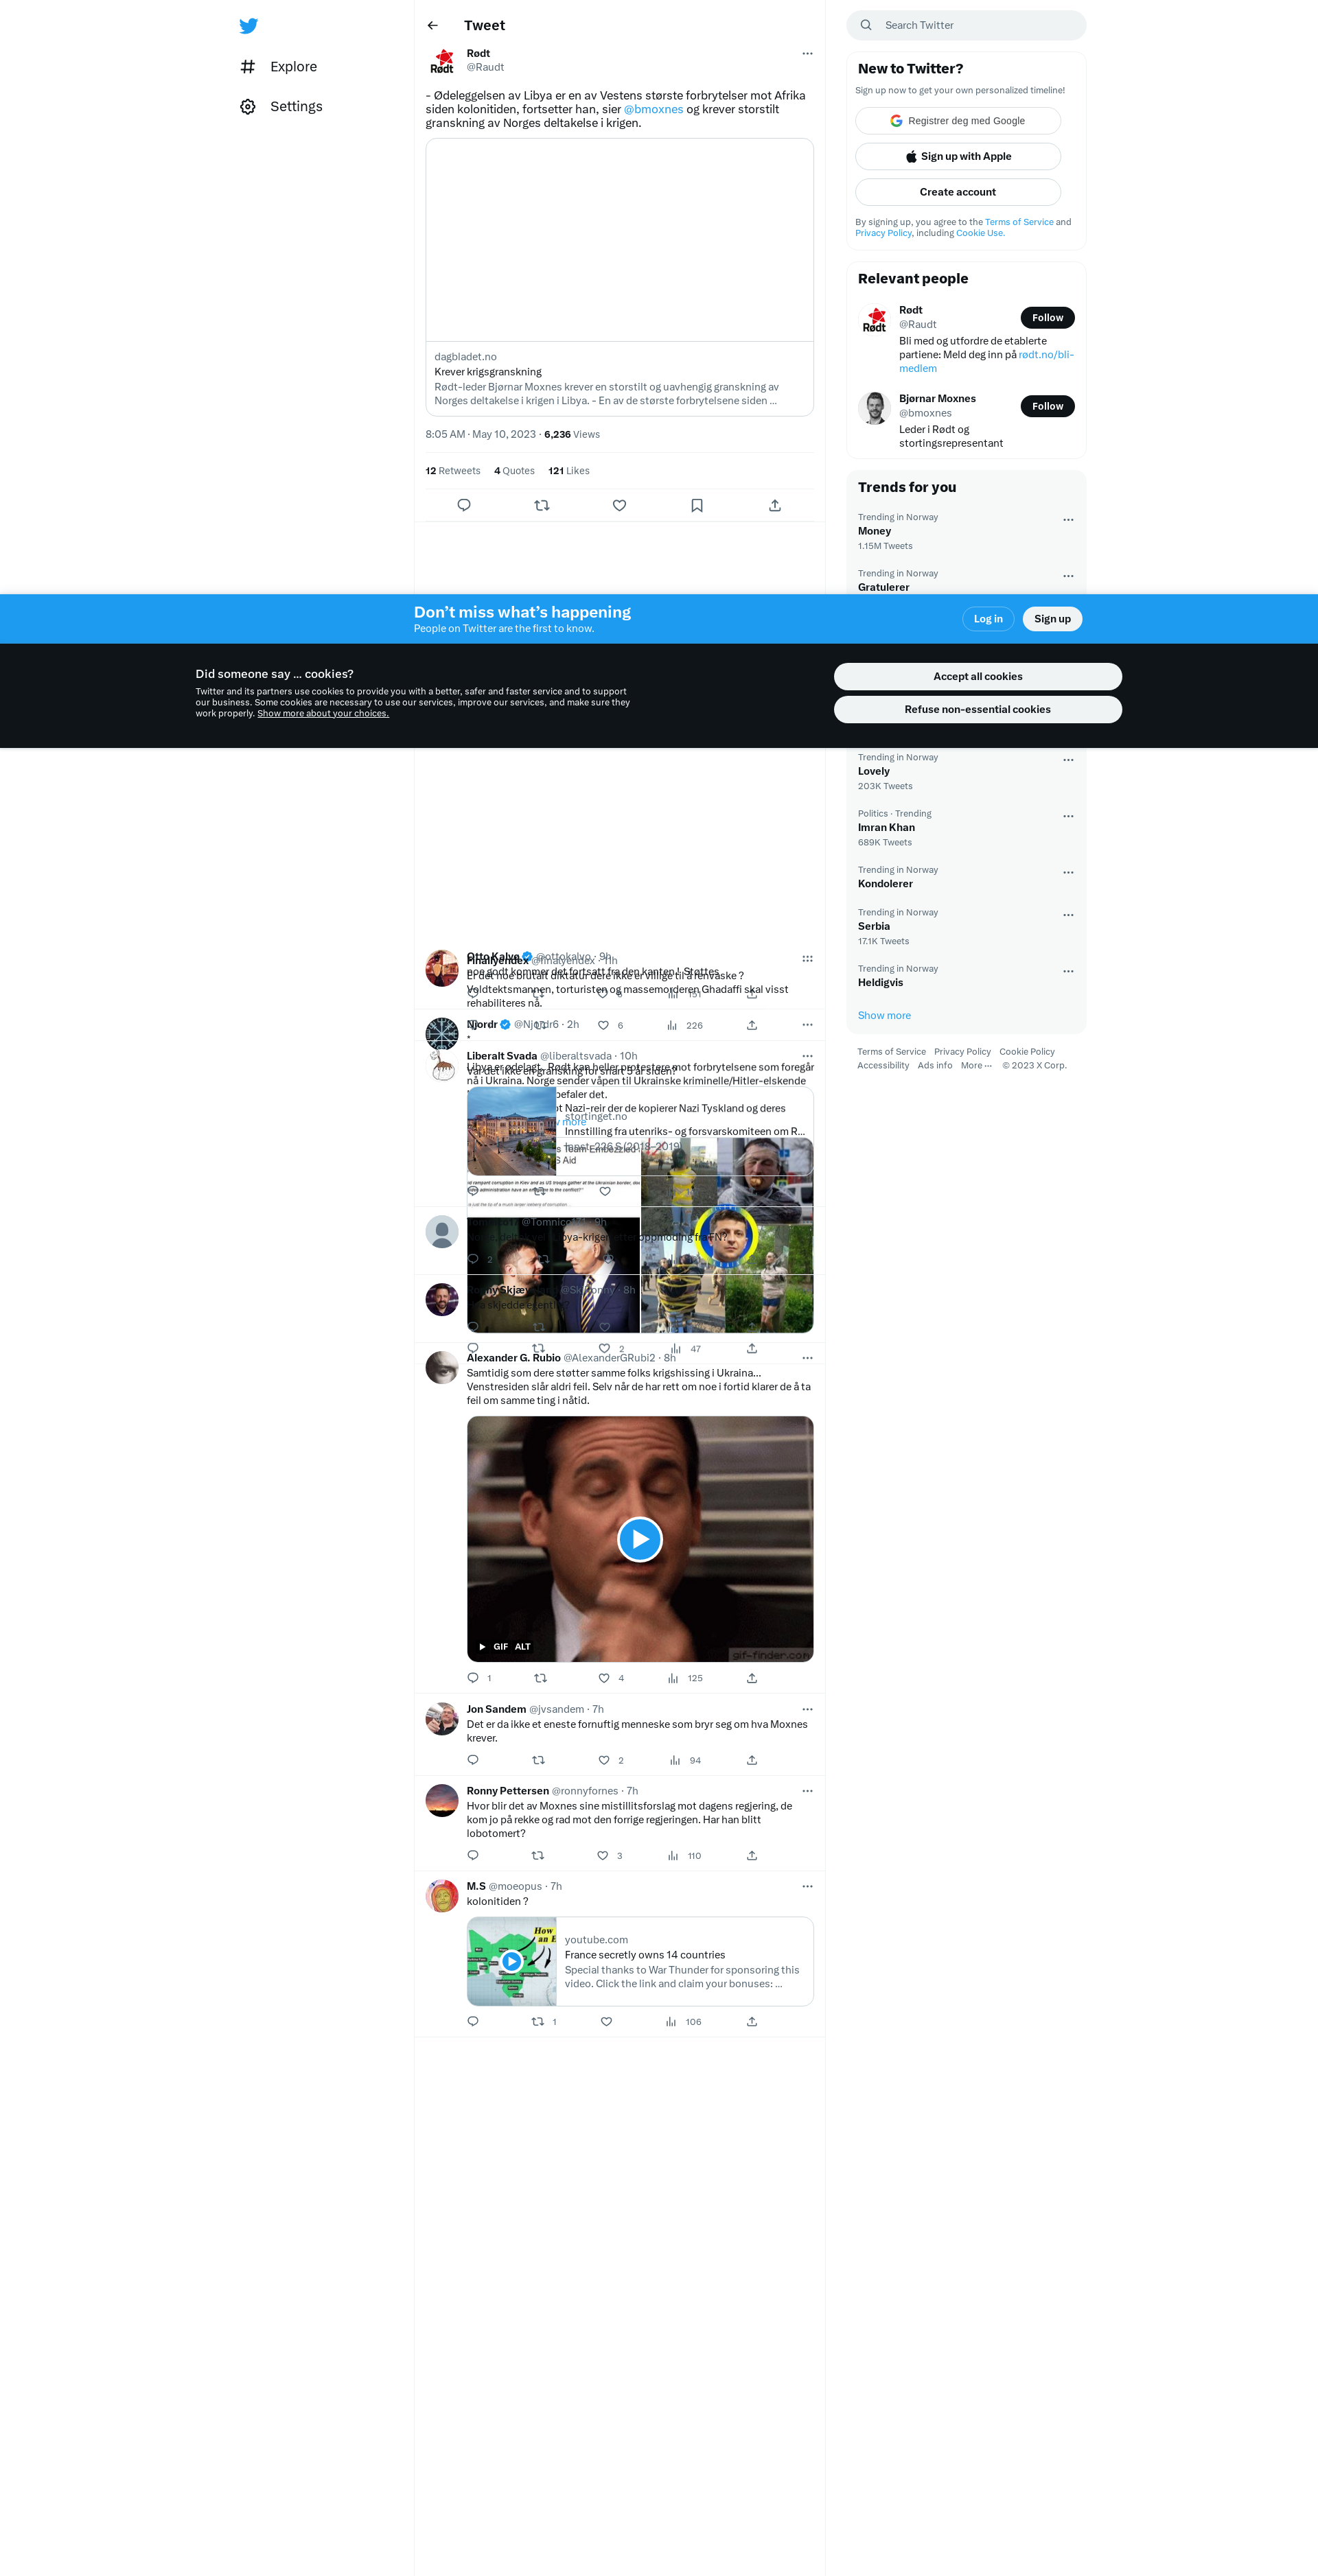The height and width of the screenshot is (2576, 1318).
Task: Click the @bmoxnes mention in the tweet
Action: 653,110
